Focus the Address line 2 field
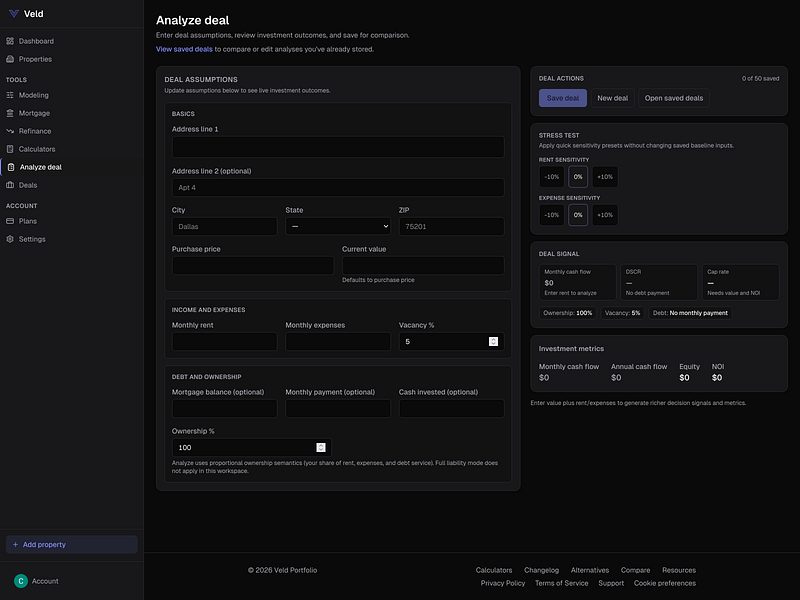 338,188
